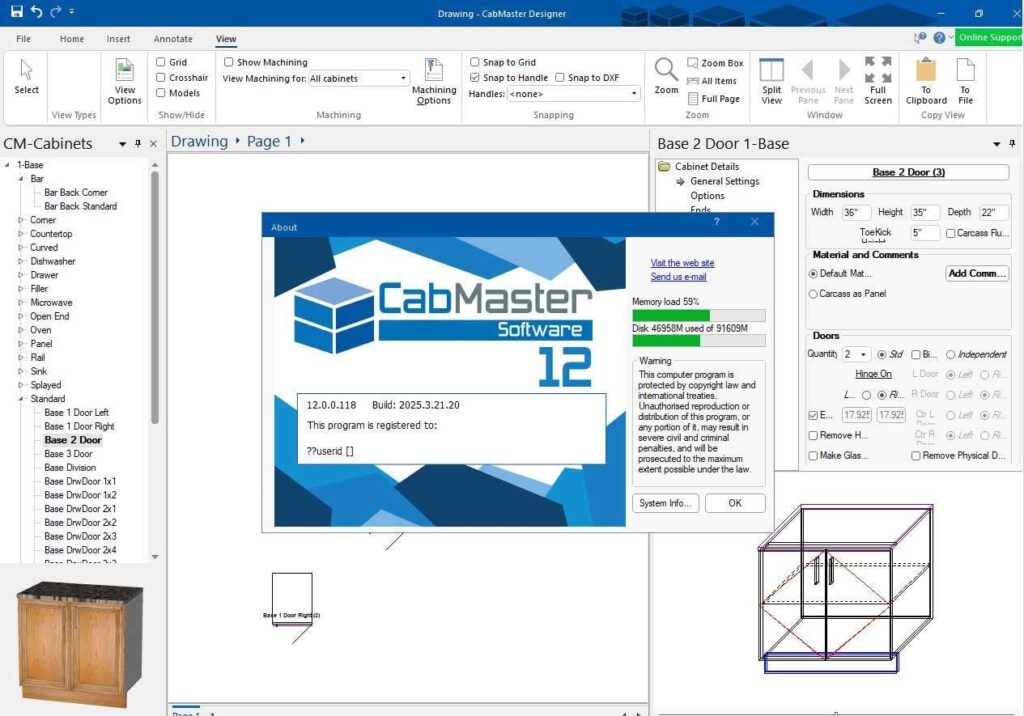Copy the view To Clipboard

pyautogui.click(x=926, y=80)
